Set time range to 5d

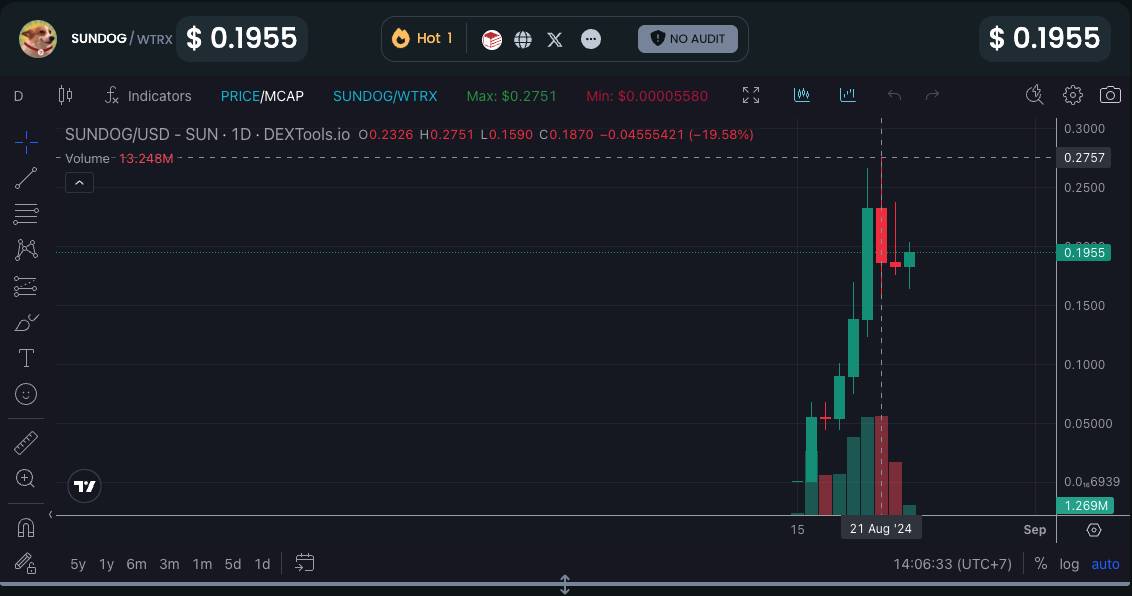tap(232, 564)
